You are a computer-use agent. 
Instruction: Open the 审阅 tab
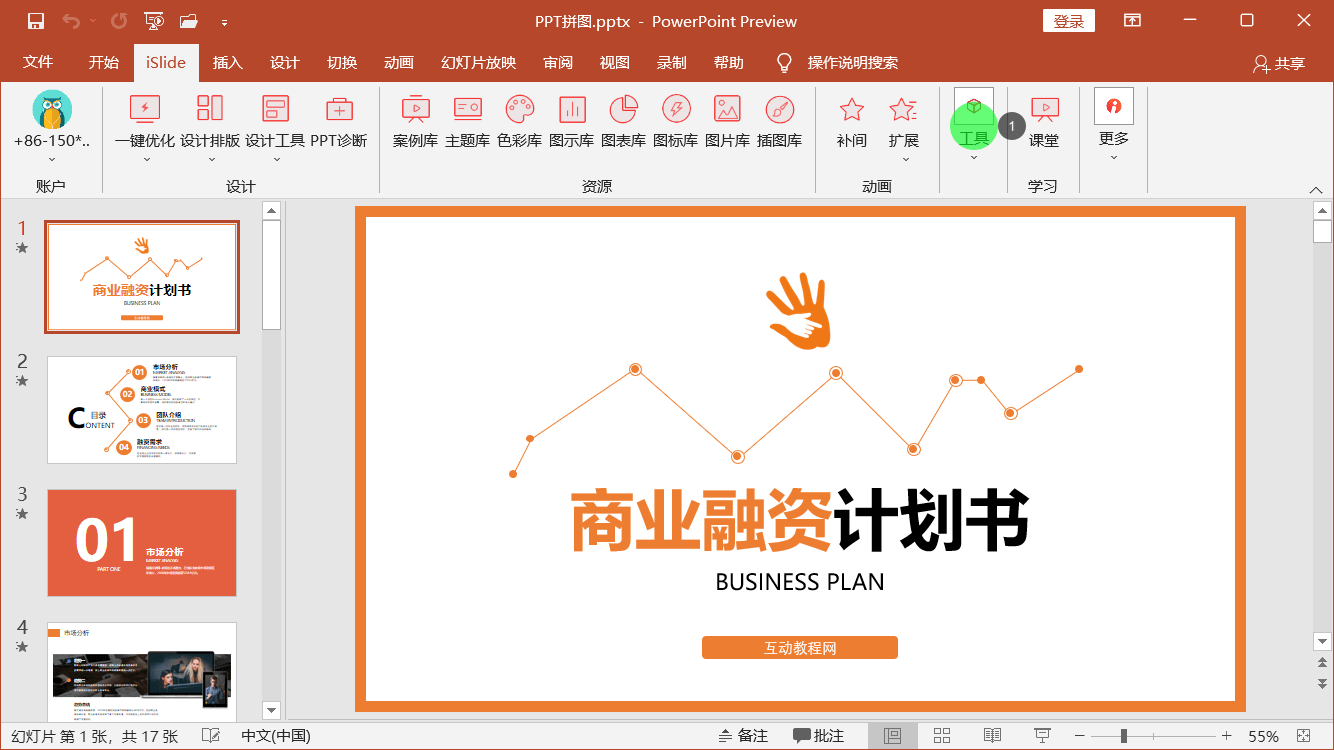tap(558, 62)
